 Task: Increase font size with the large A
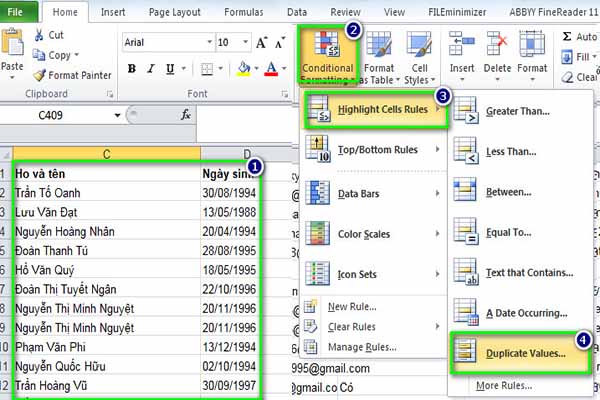261,42
